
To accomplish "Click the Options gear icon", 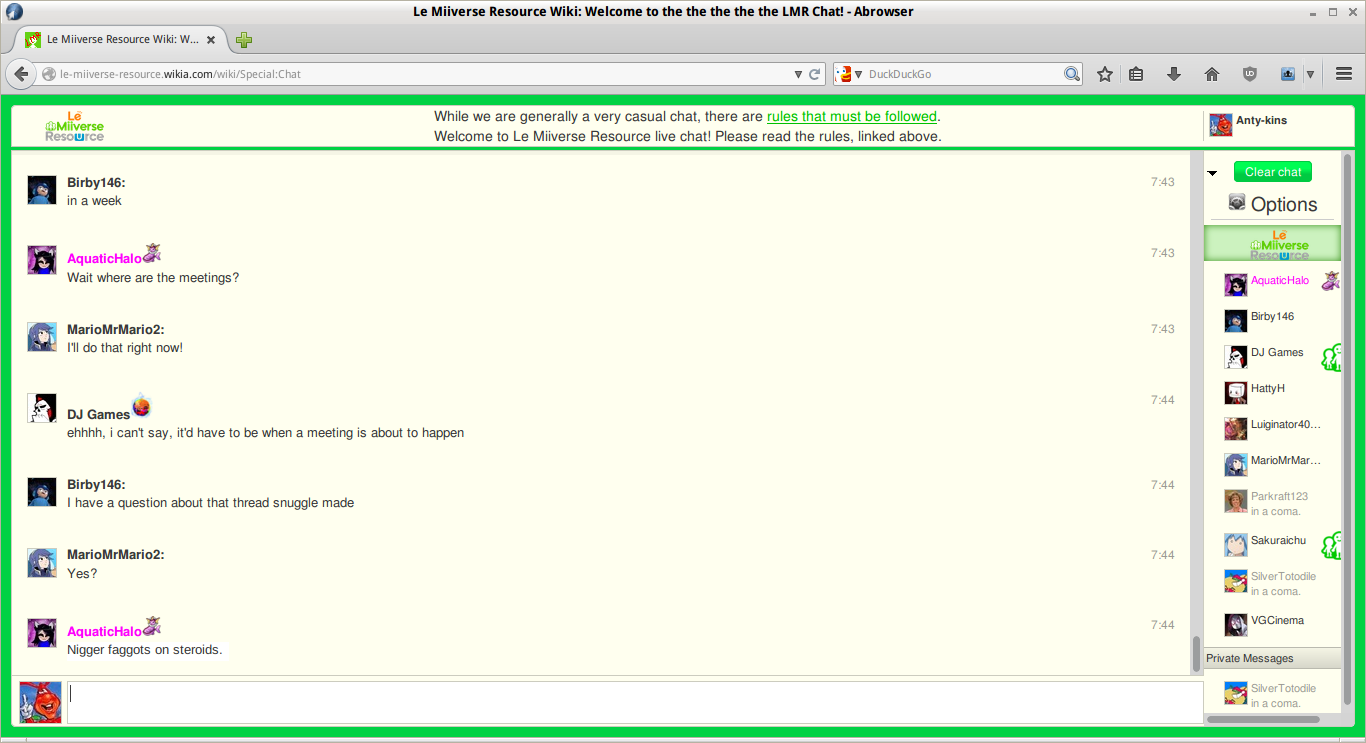I will 1237,203.
